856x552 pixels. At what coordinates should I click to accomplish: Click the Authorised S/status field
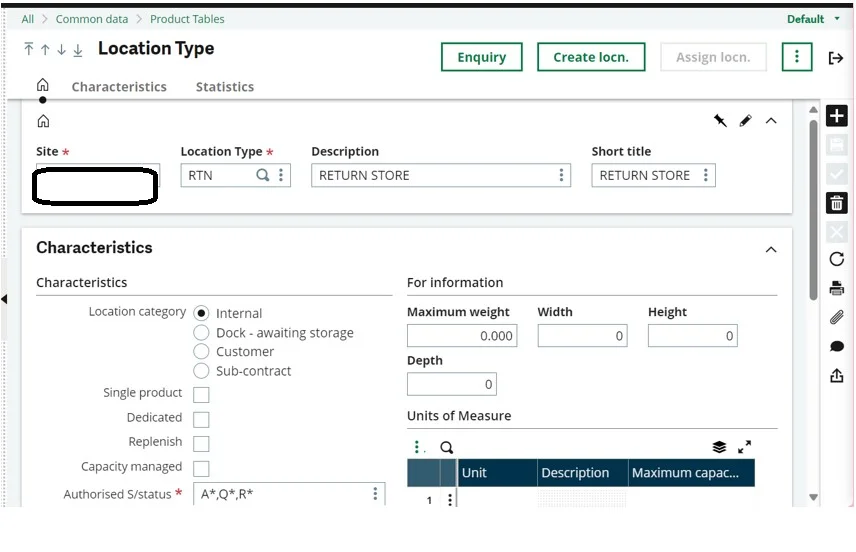289,494
